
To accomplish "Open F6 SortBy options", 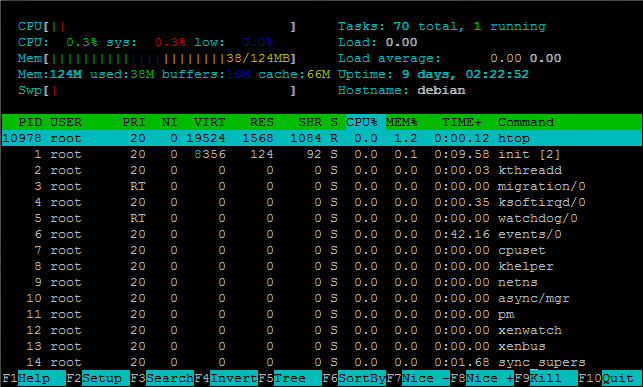I will point(354,378).
